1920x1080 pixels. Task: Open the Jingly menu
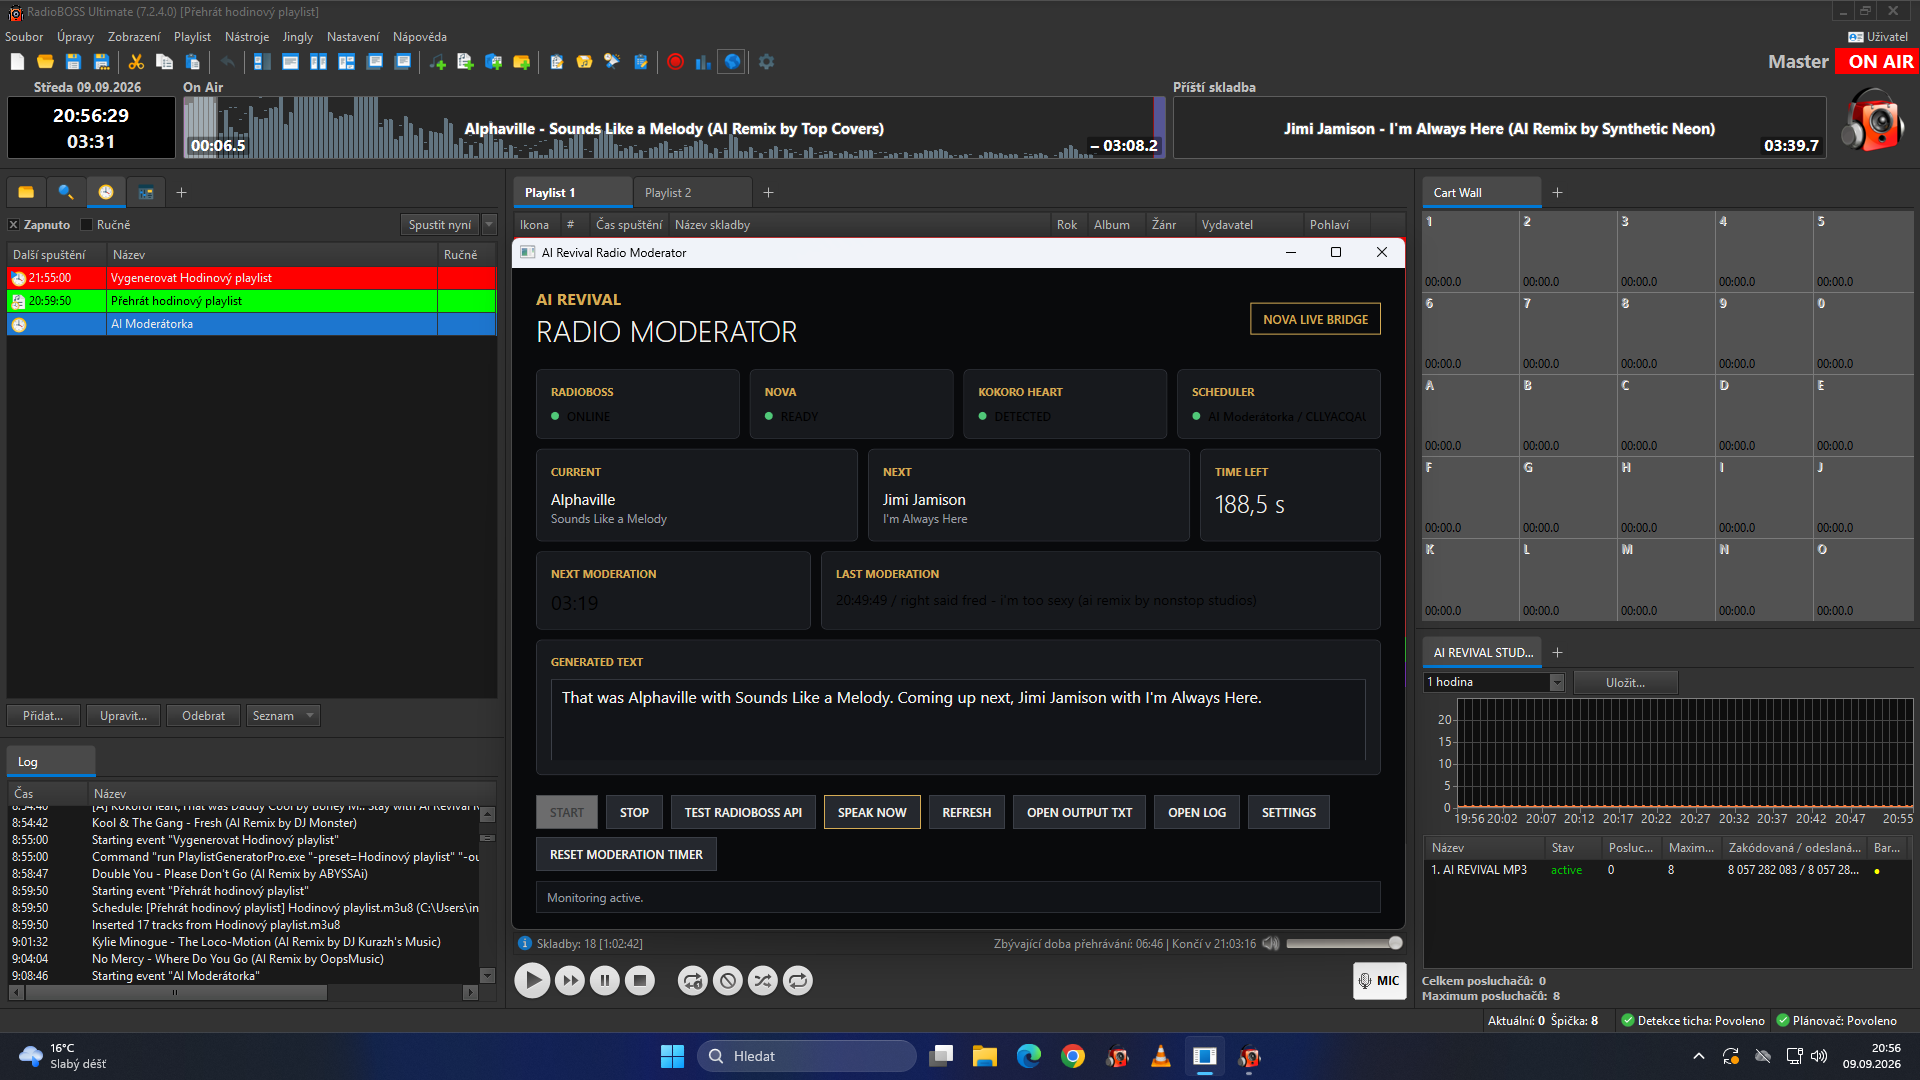tap(298, 37)
